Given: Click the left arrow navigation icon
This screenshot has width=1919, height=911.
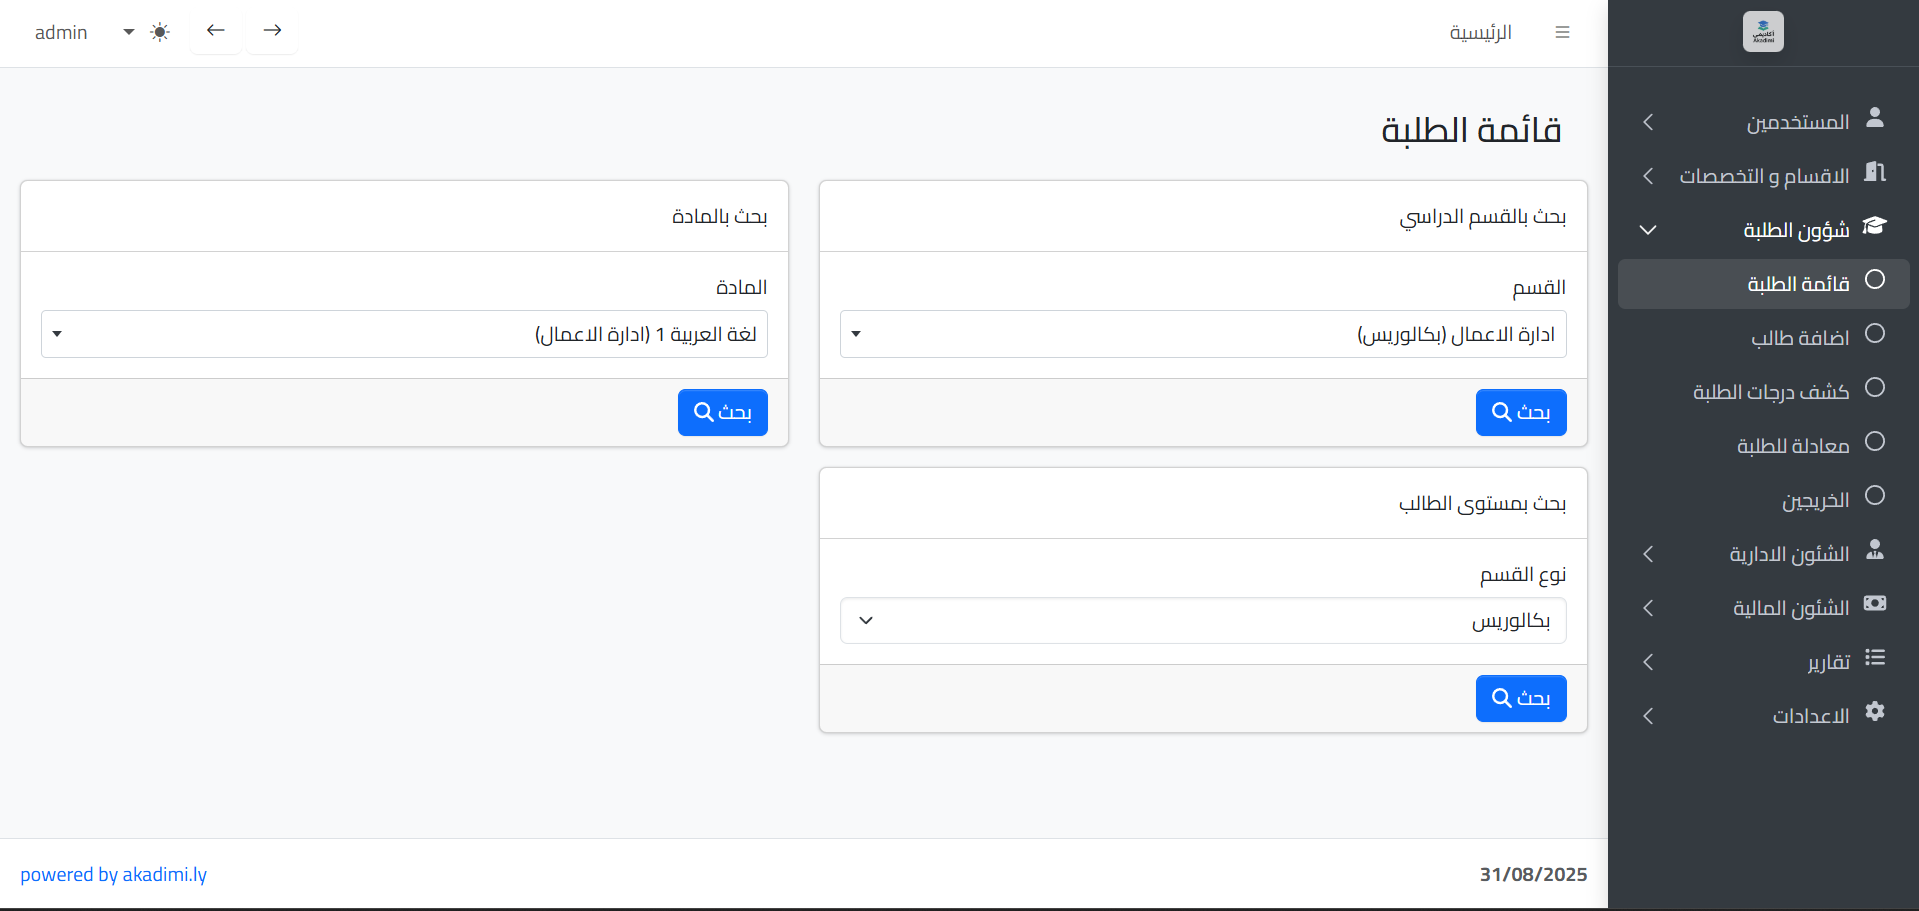Looking at the screenshot, I should 216,31.
